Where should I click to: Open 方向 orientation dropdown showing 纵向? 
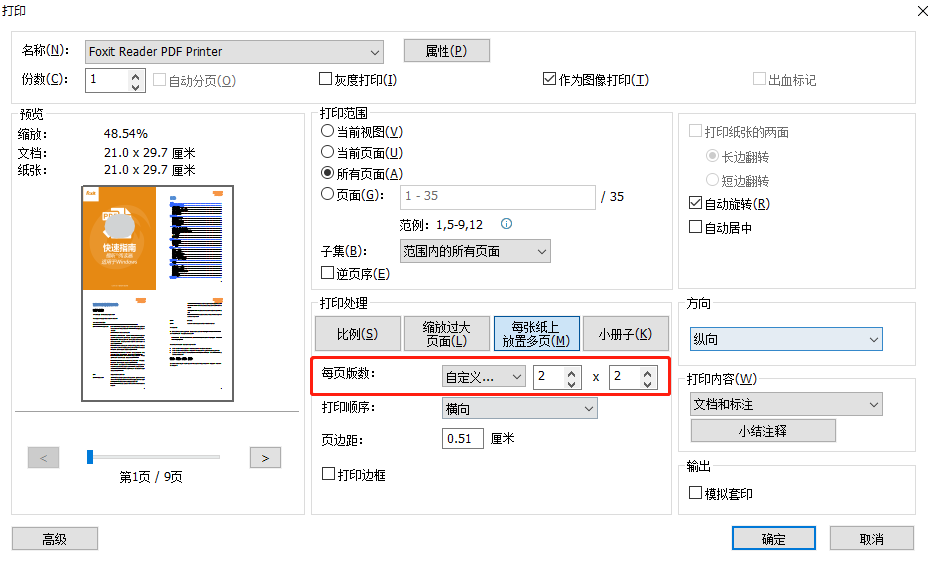(x=787, y=339)
